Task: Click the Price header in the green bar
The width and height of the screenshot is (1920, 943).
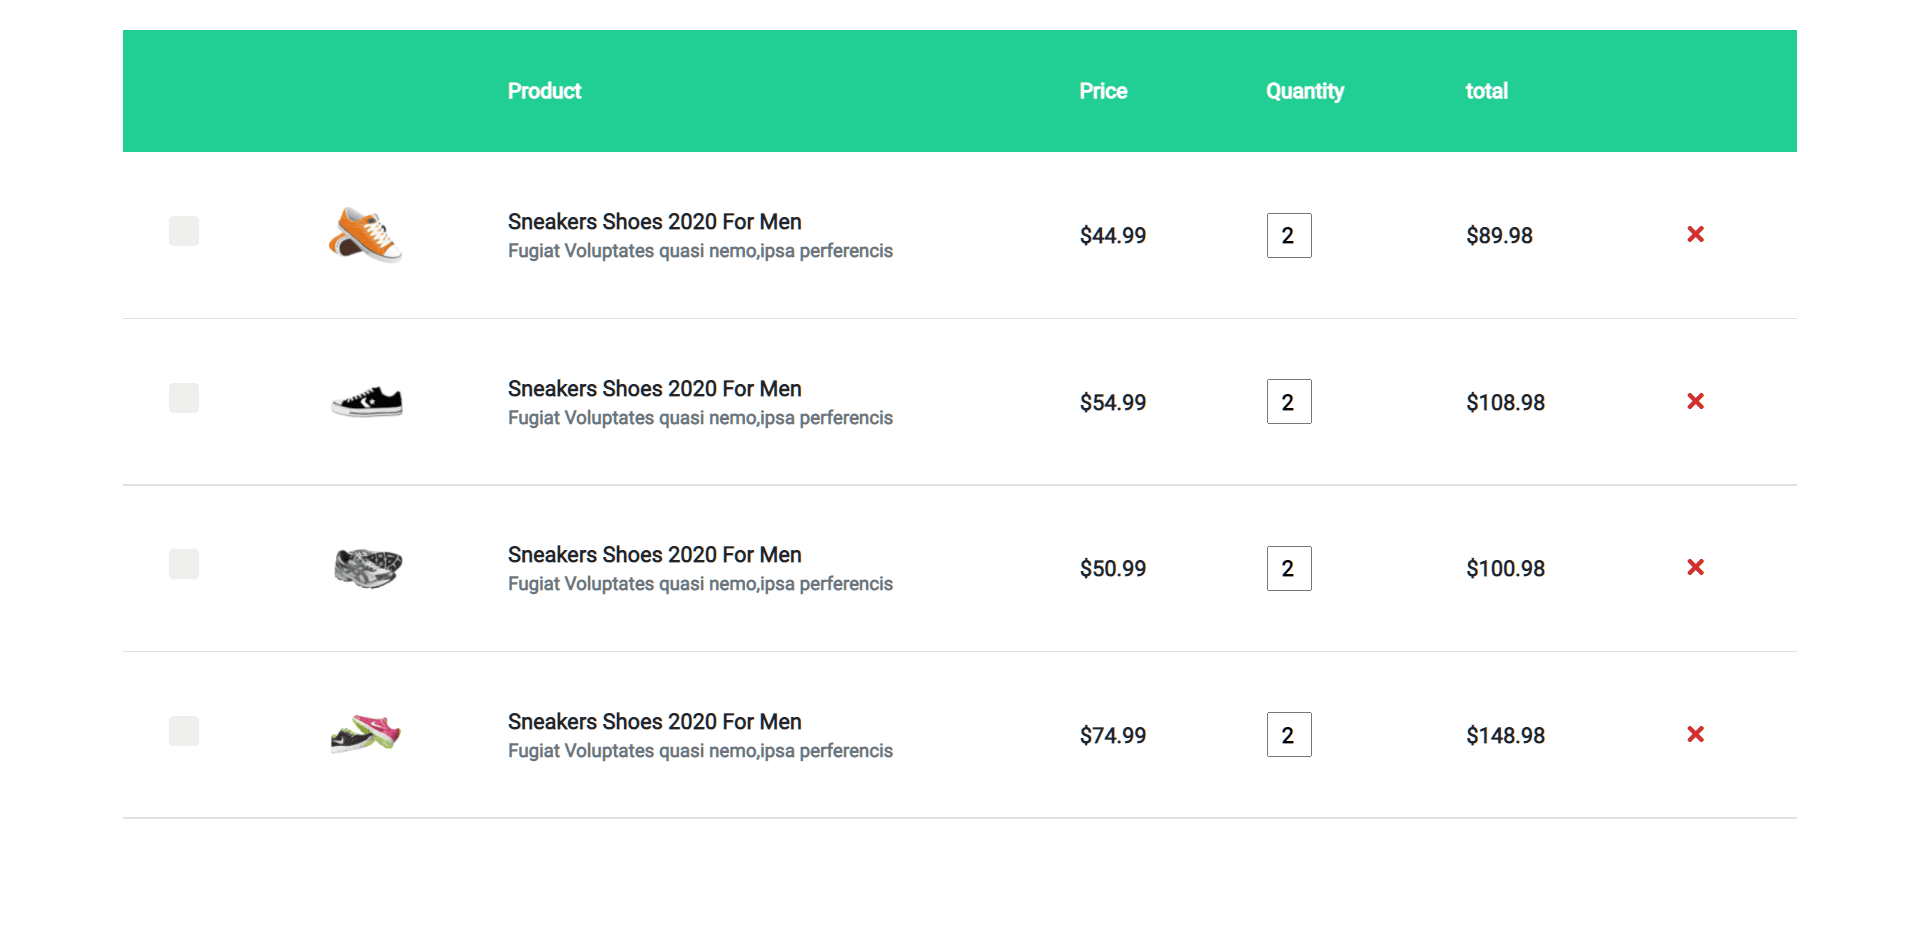Action: coord(1102,90)
